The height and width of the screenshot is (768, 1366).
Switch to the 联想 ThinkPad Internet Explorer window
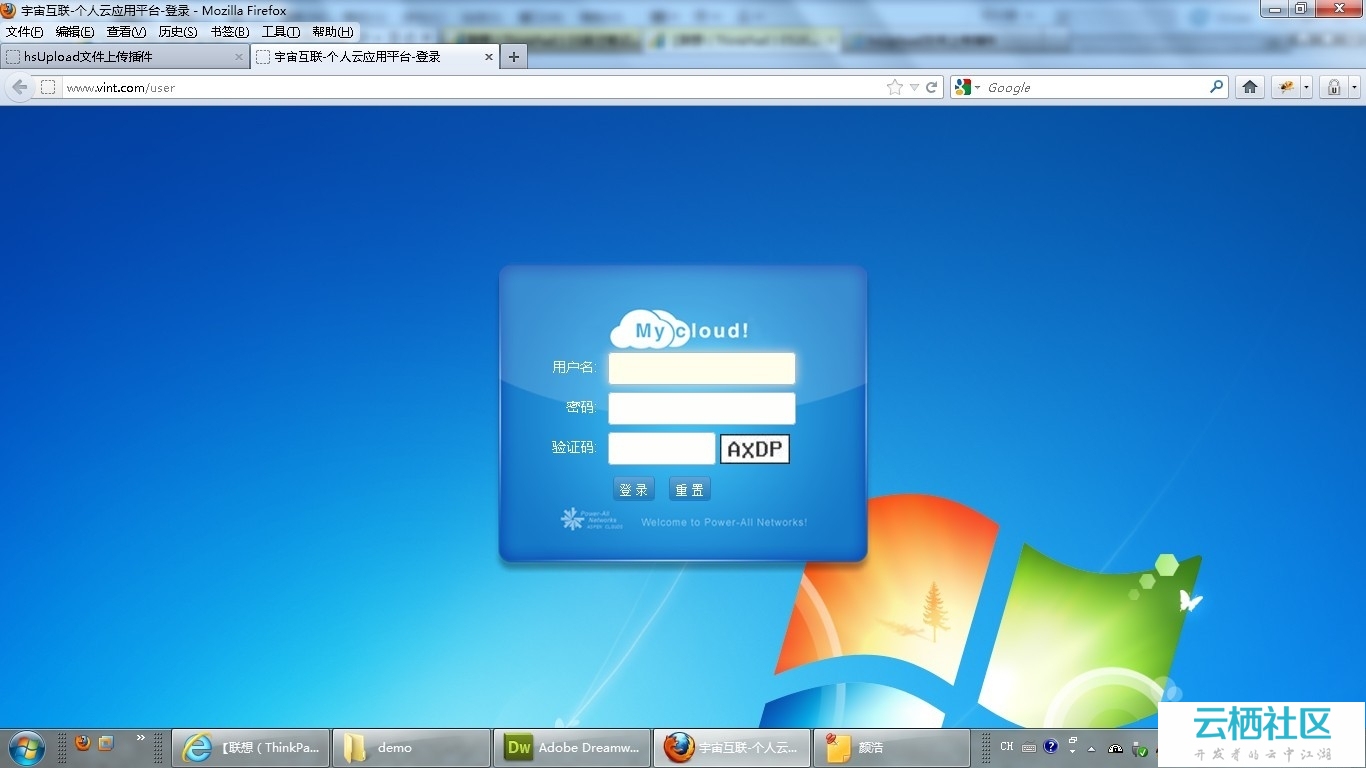(251, 747)
